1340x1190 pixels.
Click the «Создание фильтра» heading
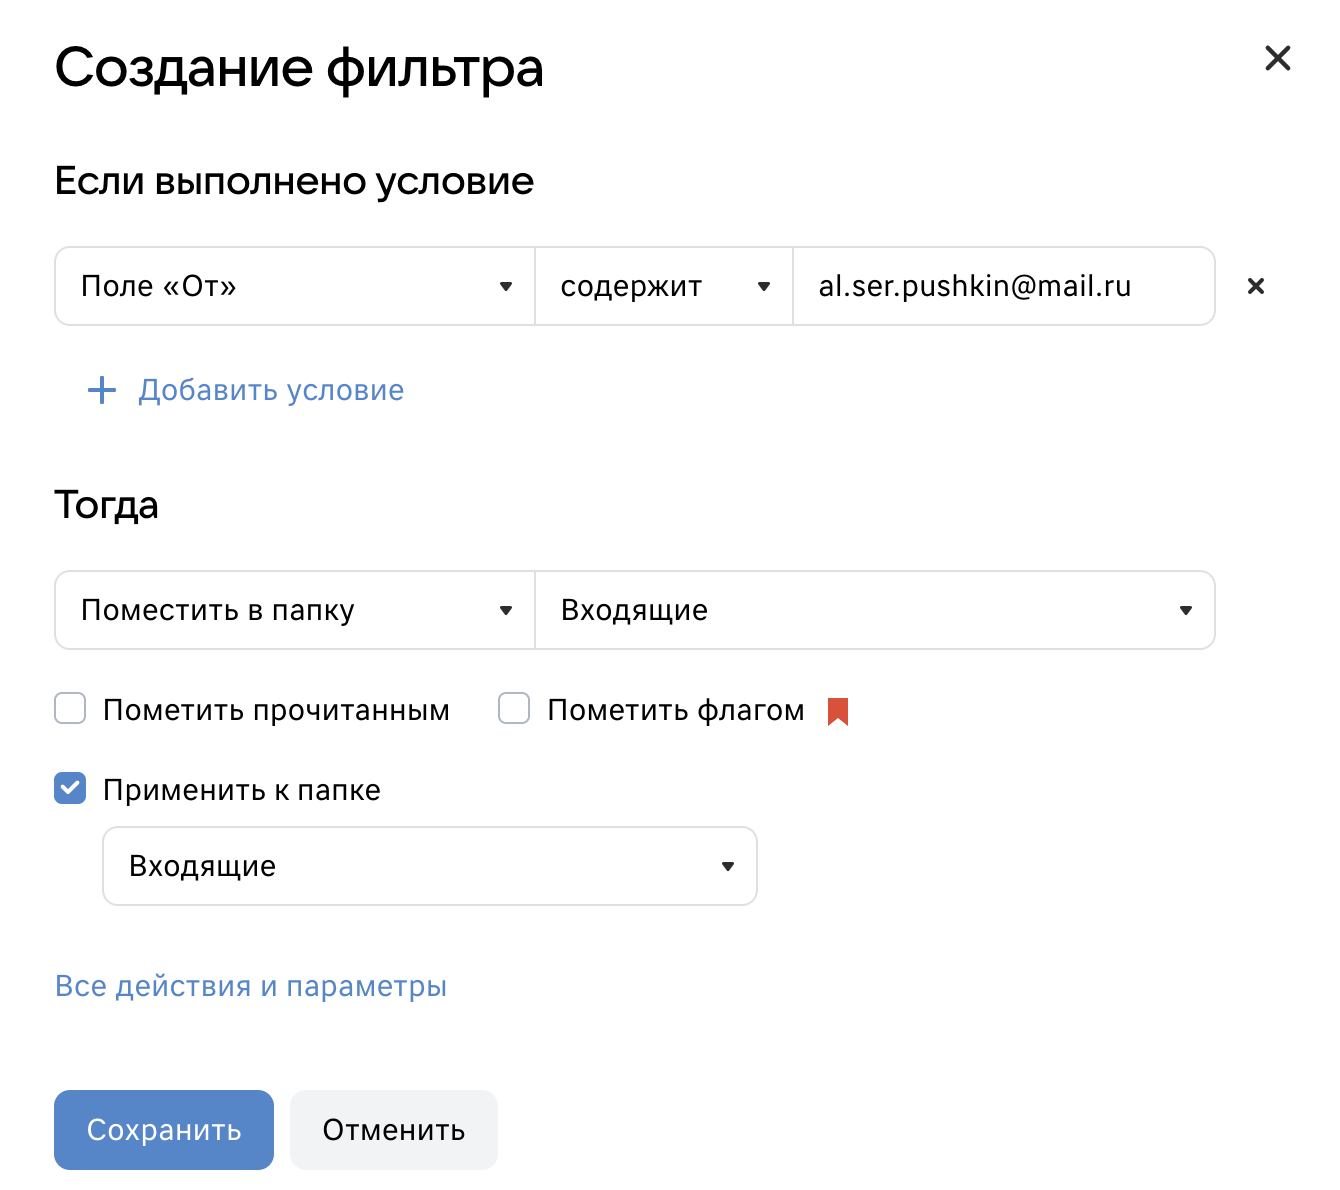tap(299, 68)
